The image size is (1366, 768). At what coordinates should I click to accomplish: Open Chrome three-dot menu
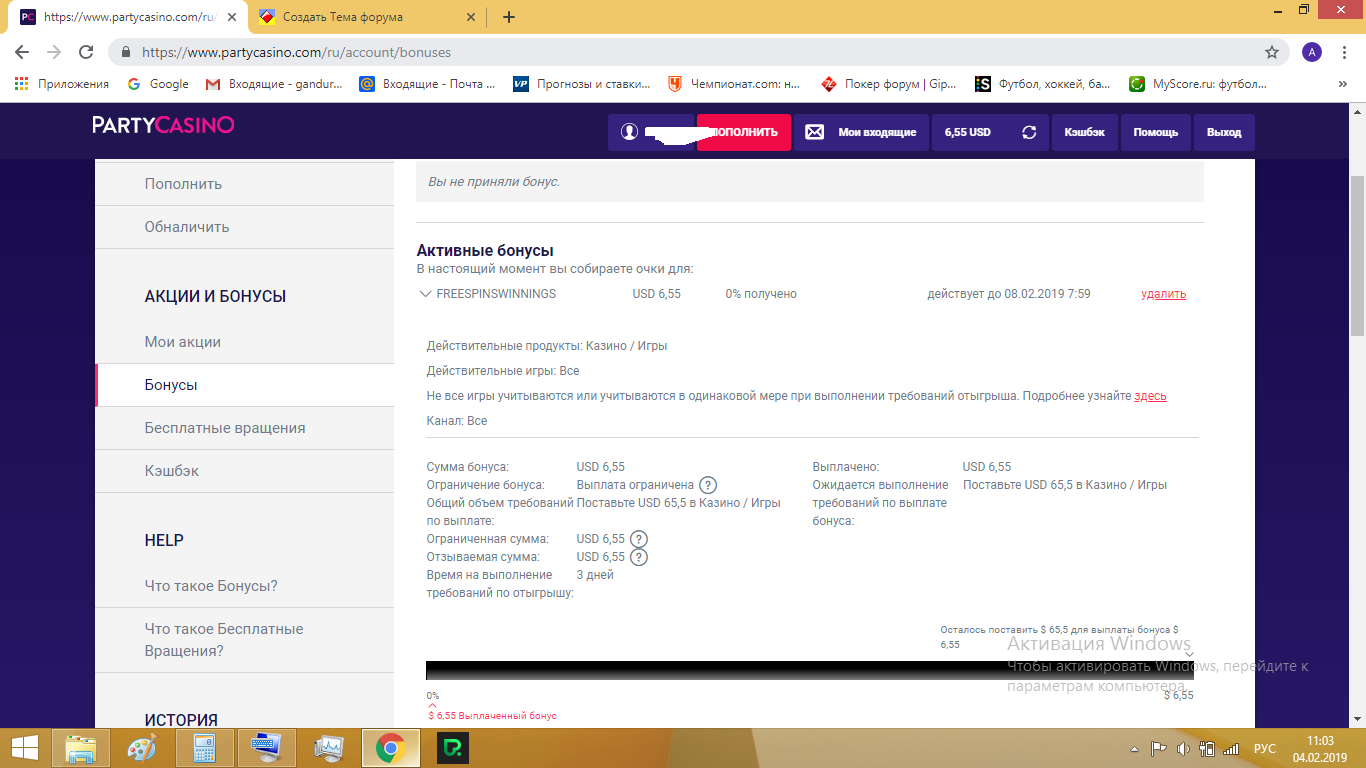pos(1345,52)
